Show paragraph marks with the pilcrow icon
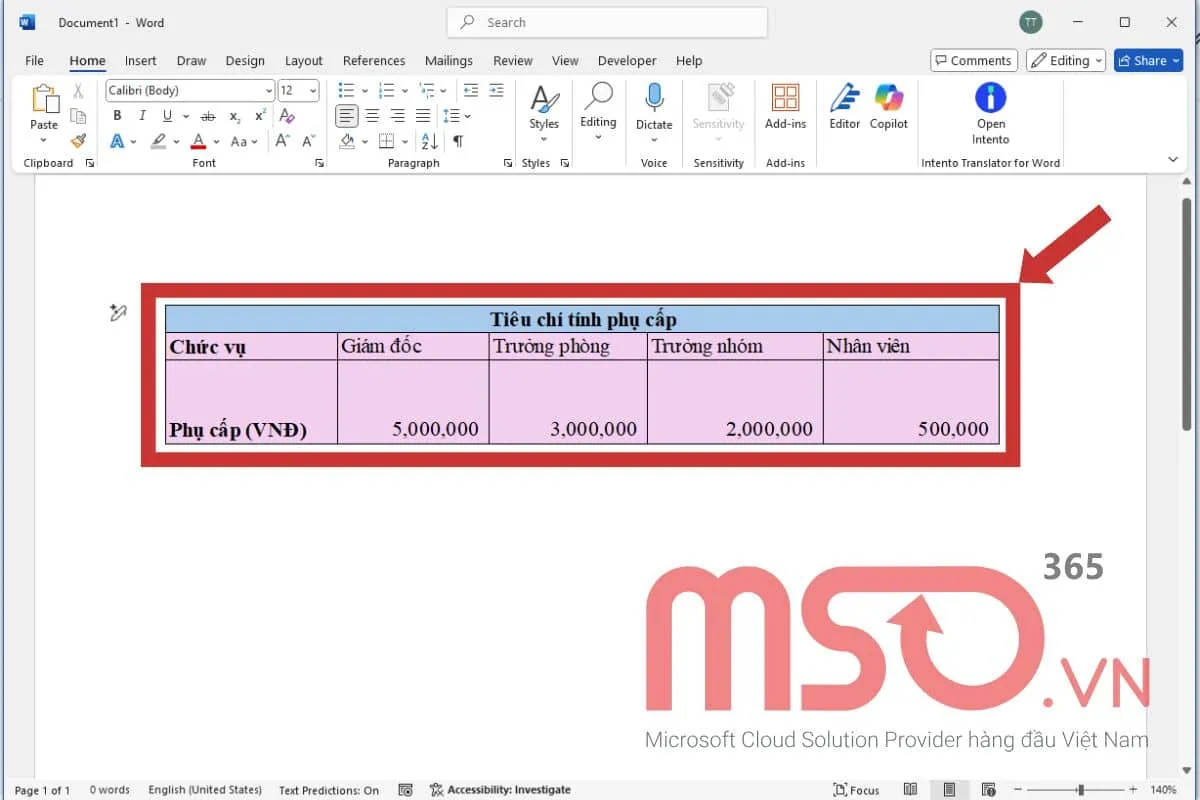The image size is (1200, 800). tap(458, 142)
